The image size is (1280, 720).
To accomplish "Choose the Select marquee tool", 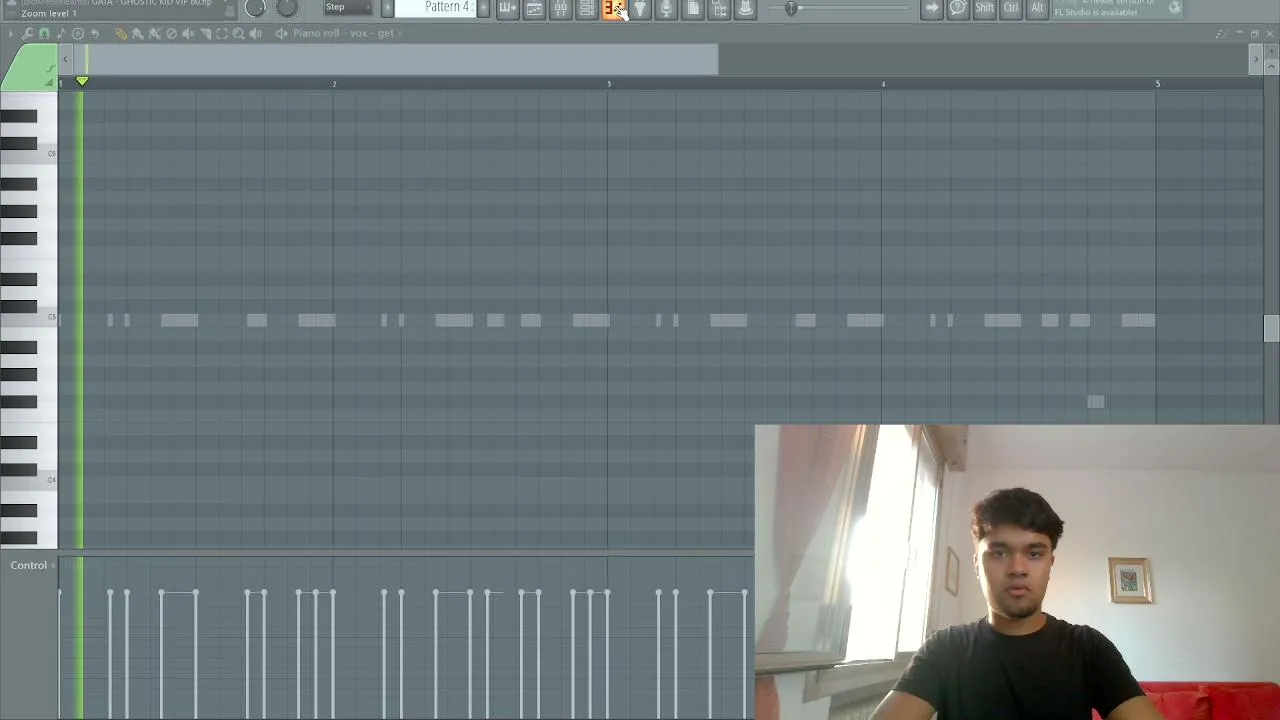I will [x=222, y=34].
